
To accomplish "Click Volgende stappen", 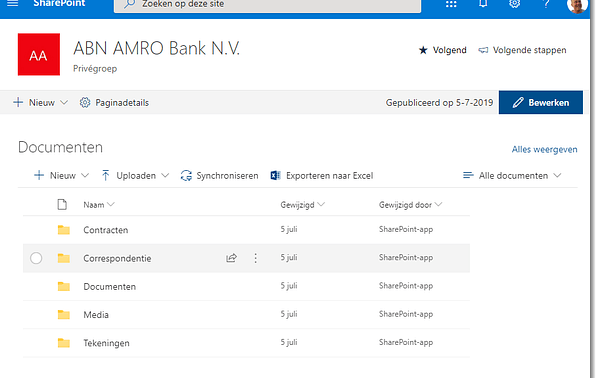I will [x=530, y=50].
